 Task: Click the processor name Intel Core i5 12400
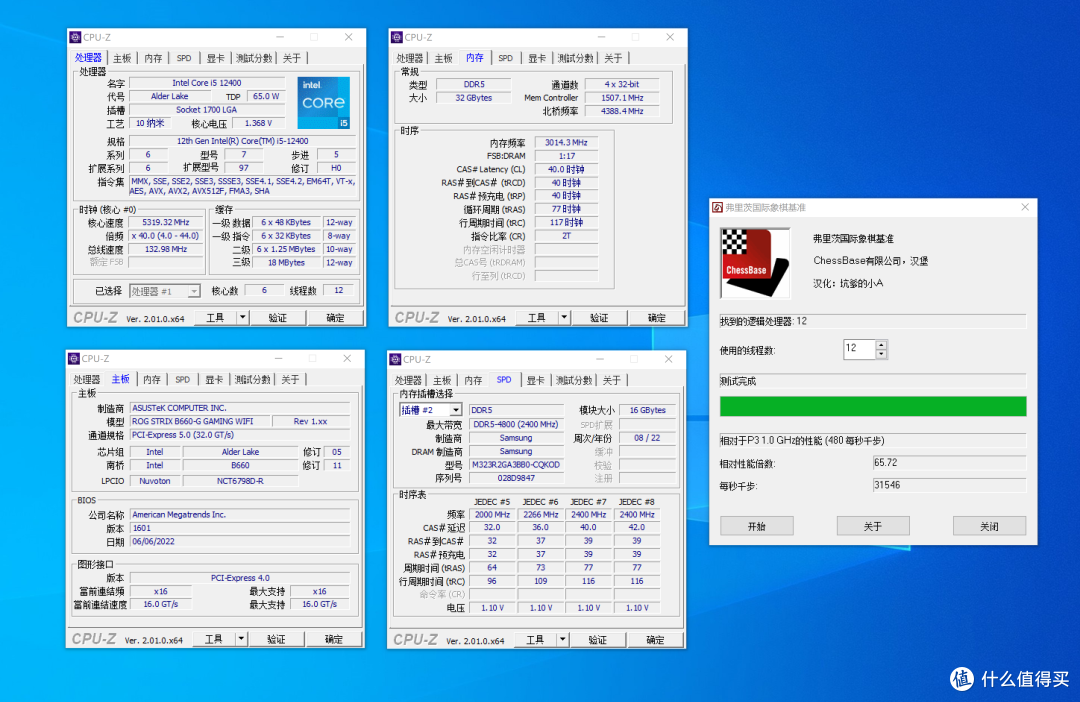click(207, 83)
